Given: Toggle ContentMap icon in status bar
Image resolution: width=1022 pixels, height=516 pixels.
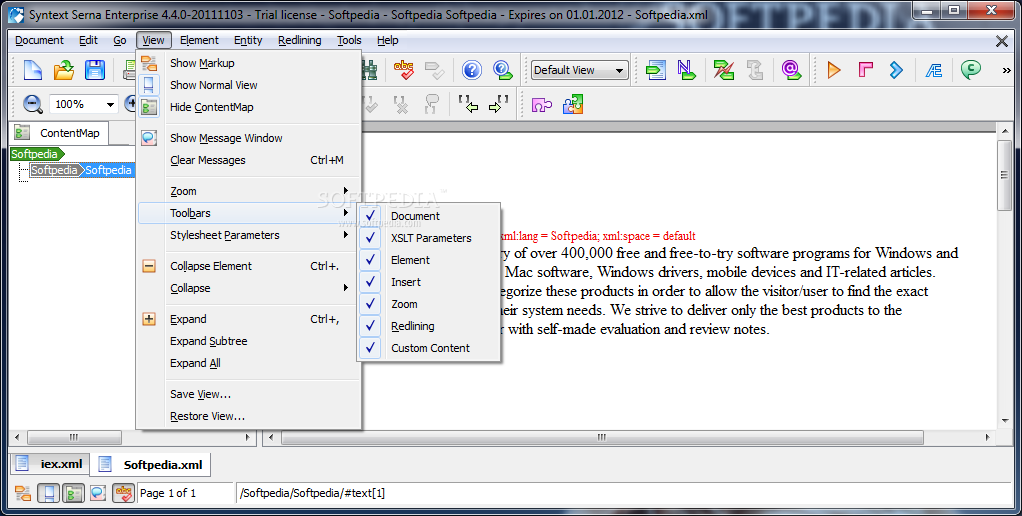Looking at the screenshot, I should pos(73,493).
